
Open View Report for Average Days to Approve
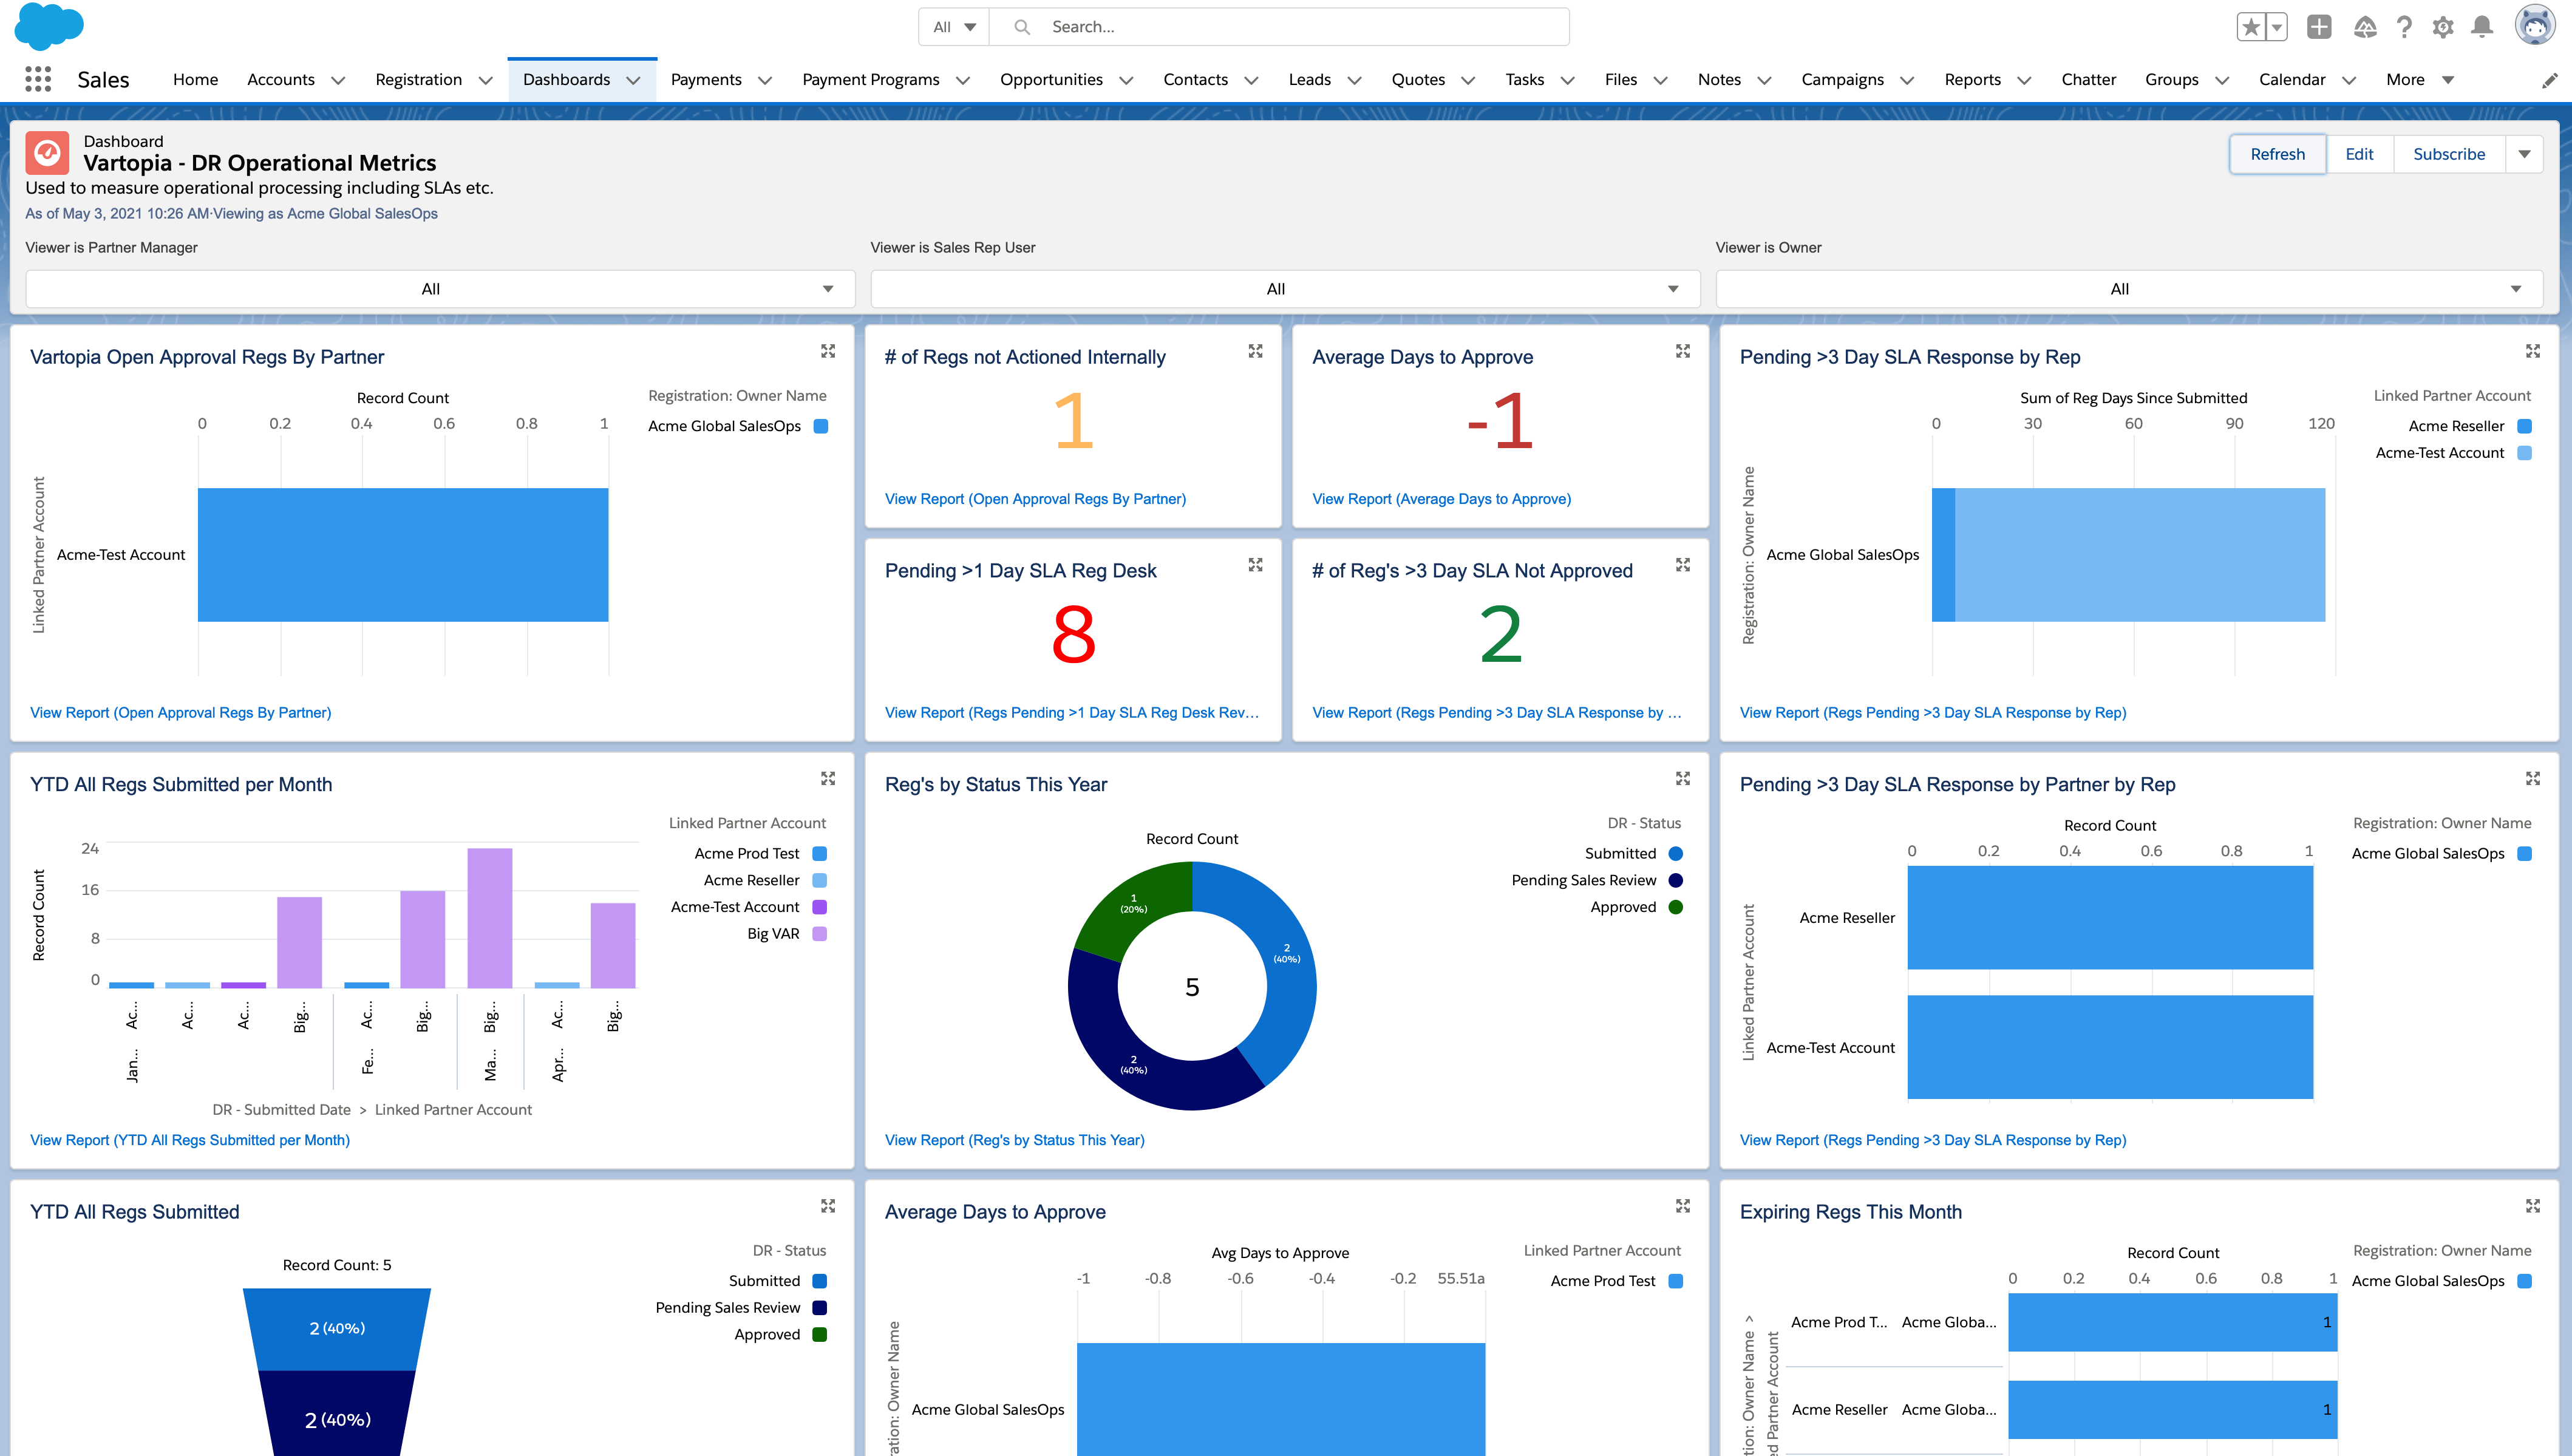pos(1441,498)
